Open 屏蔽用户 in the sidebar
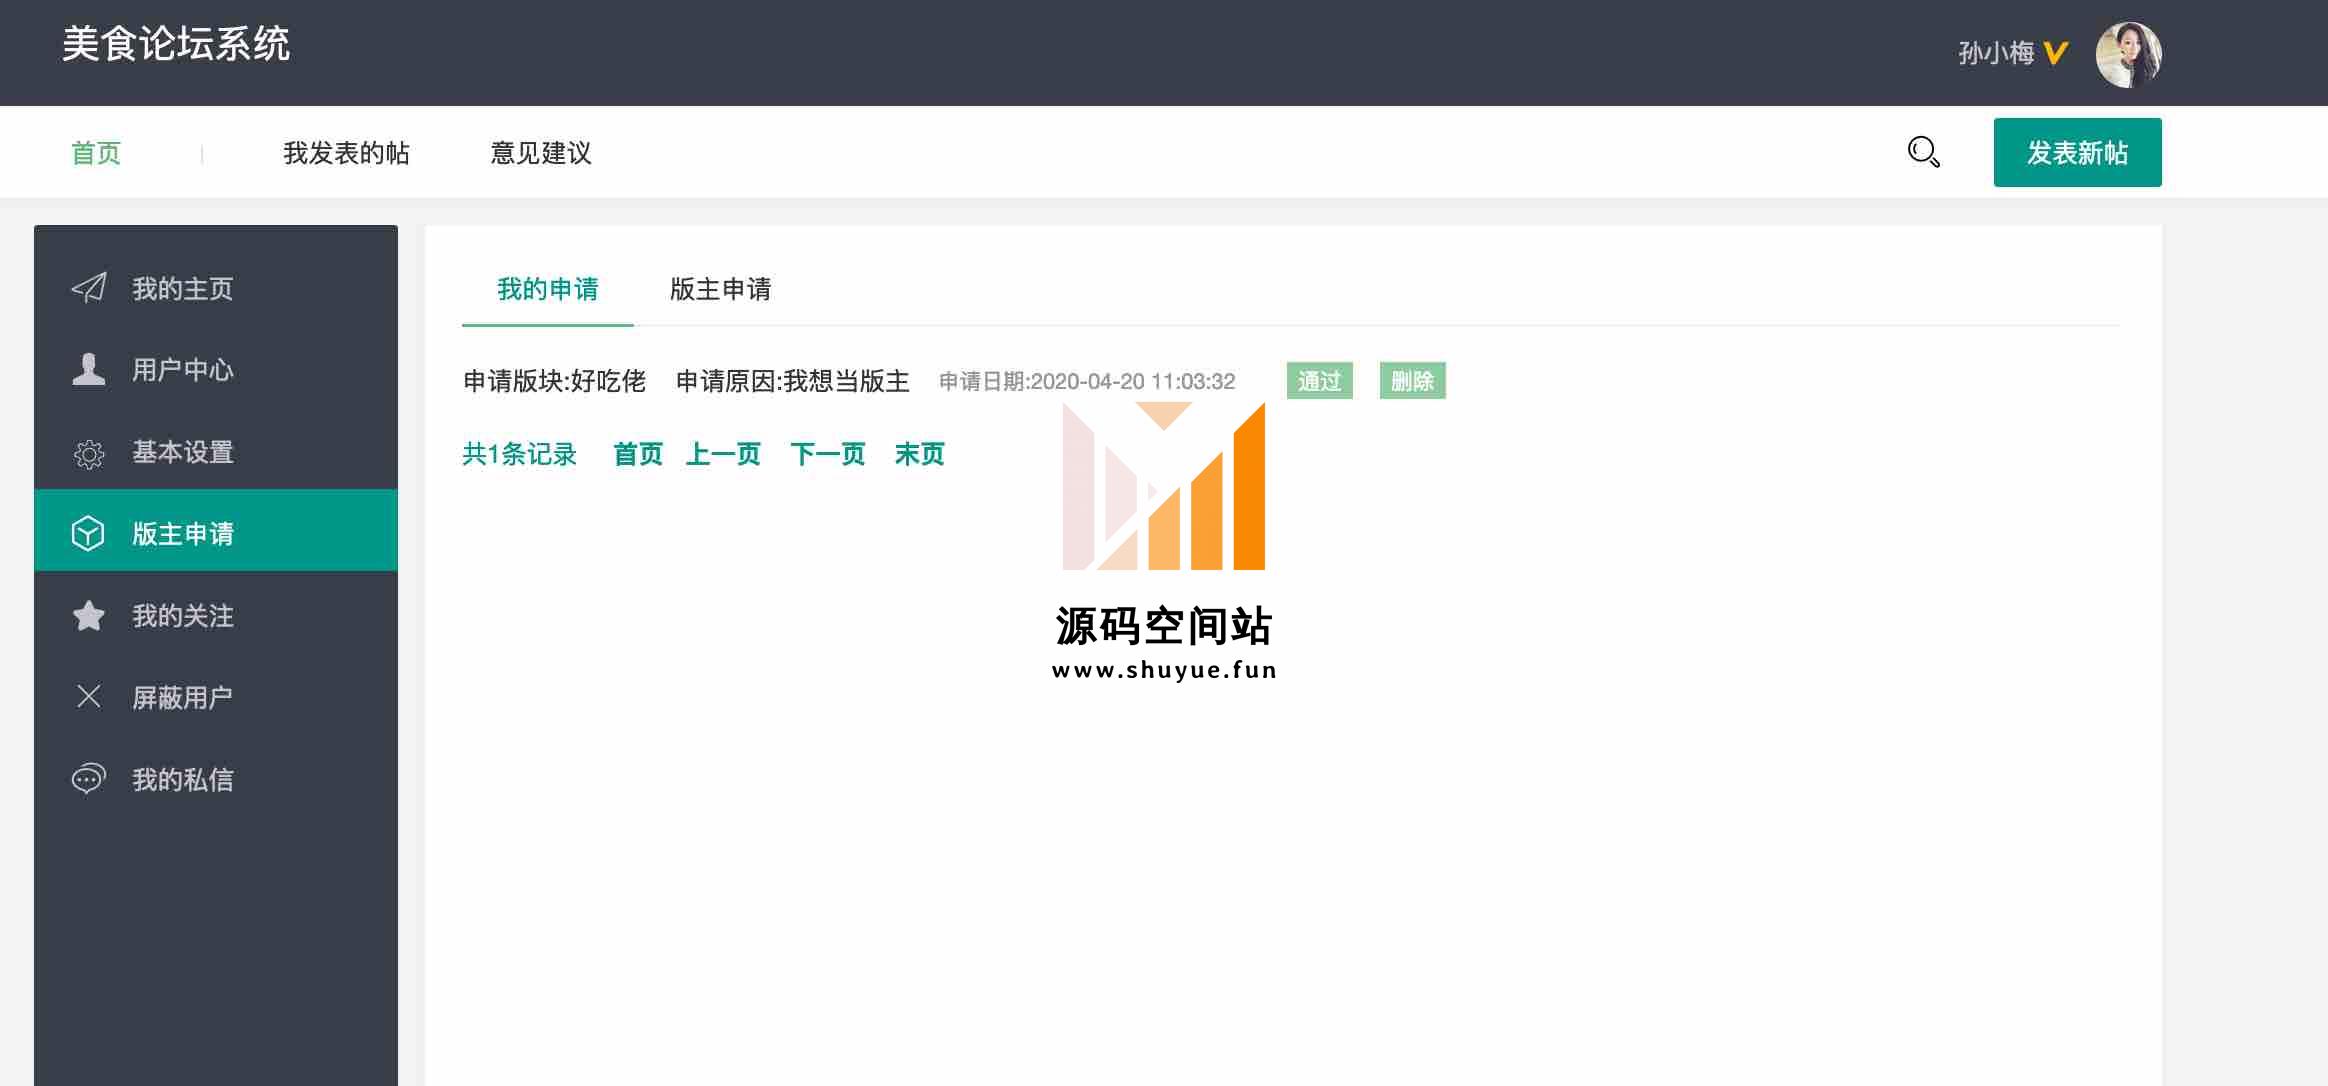 click(x=216, y=697)
